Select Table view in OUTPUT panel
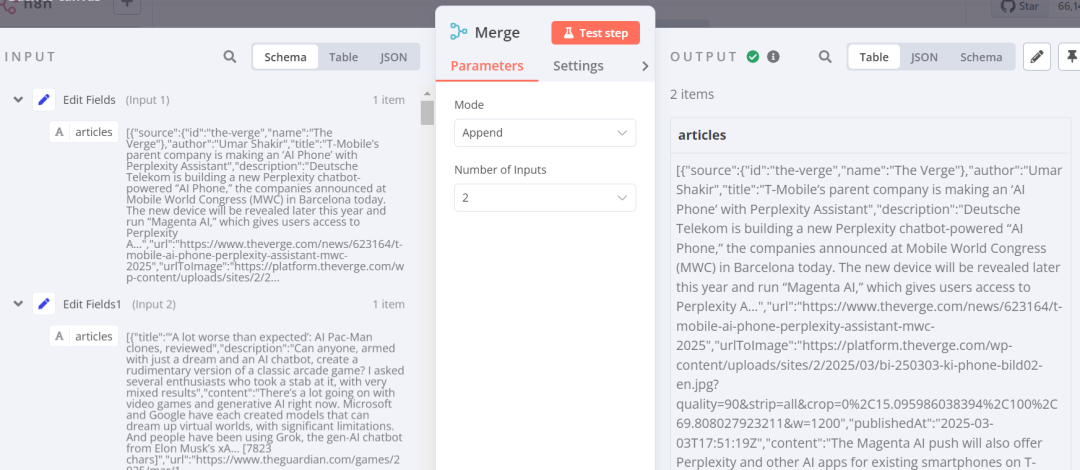 873,57
